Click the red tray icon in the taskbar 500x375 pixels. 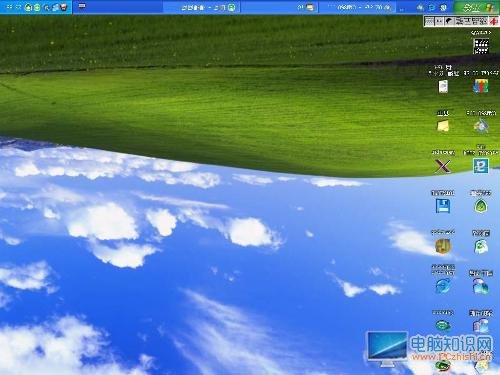[x=63, y=7]
